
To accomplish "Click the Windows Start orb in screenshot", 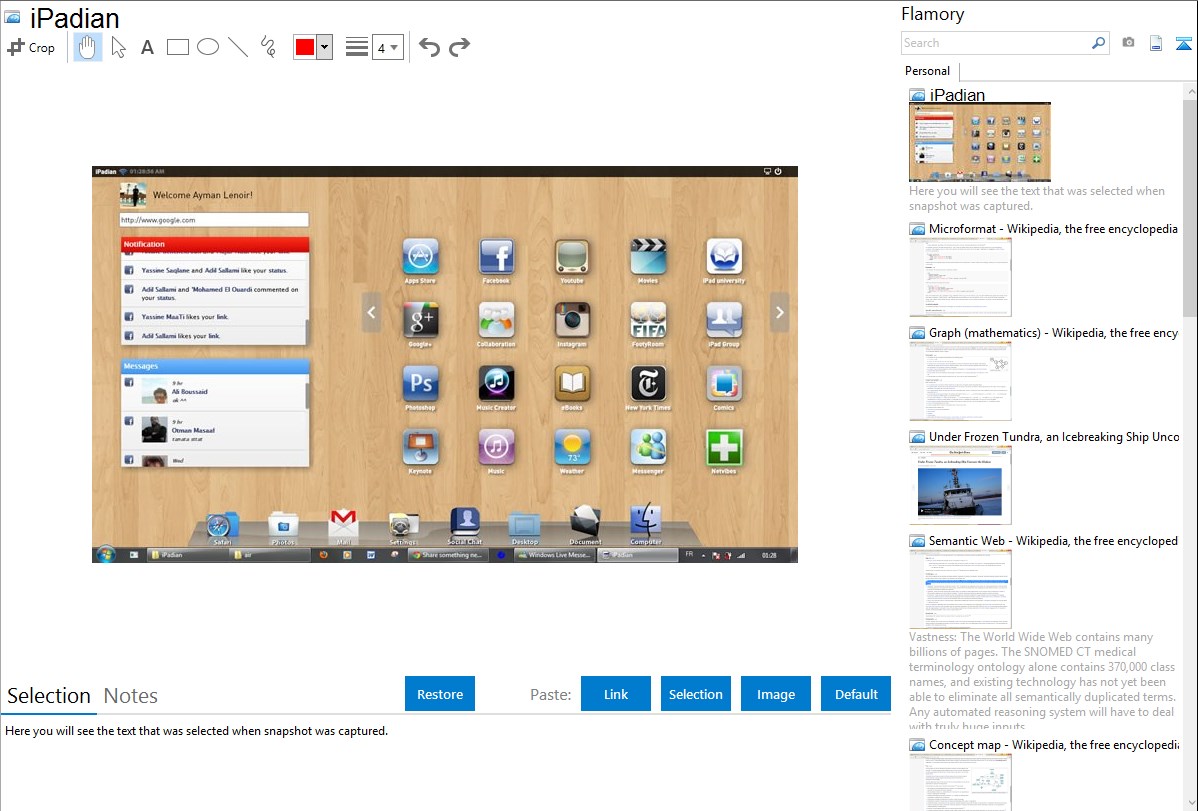I will tap(105, 555).
